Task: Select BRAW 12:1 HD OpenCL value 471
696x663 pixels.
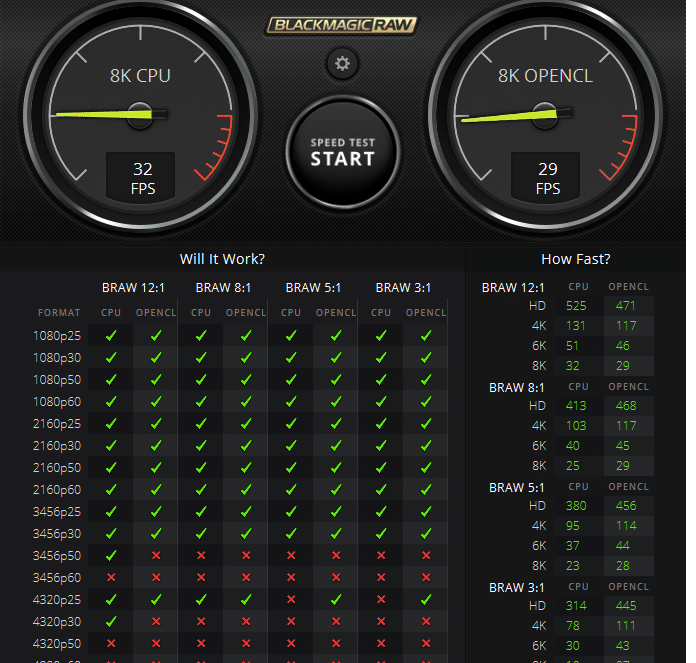Action: point(626,306)
